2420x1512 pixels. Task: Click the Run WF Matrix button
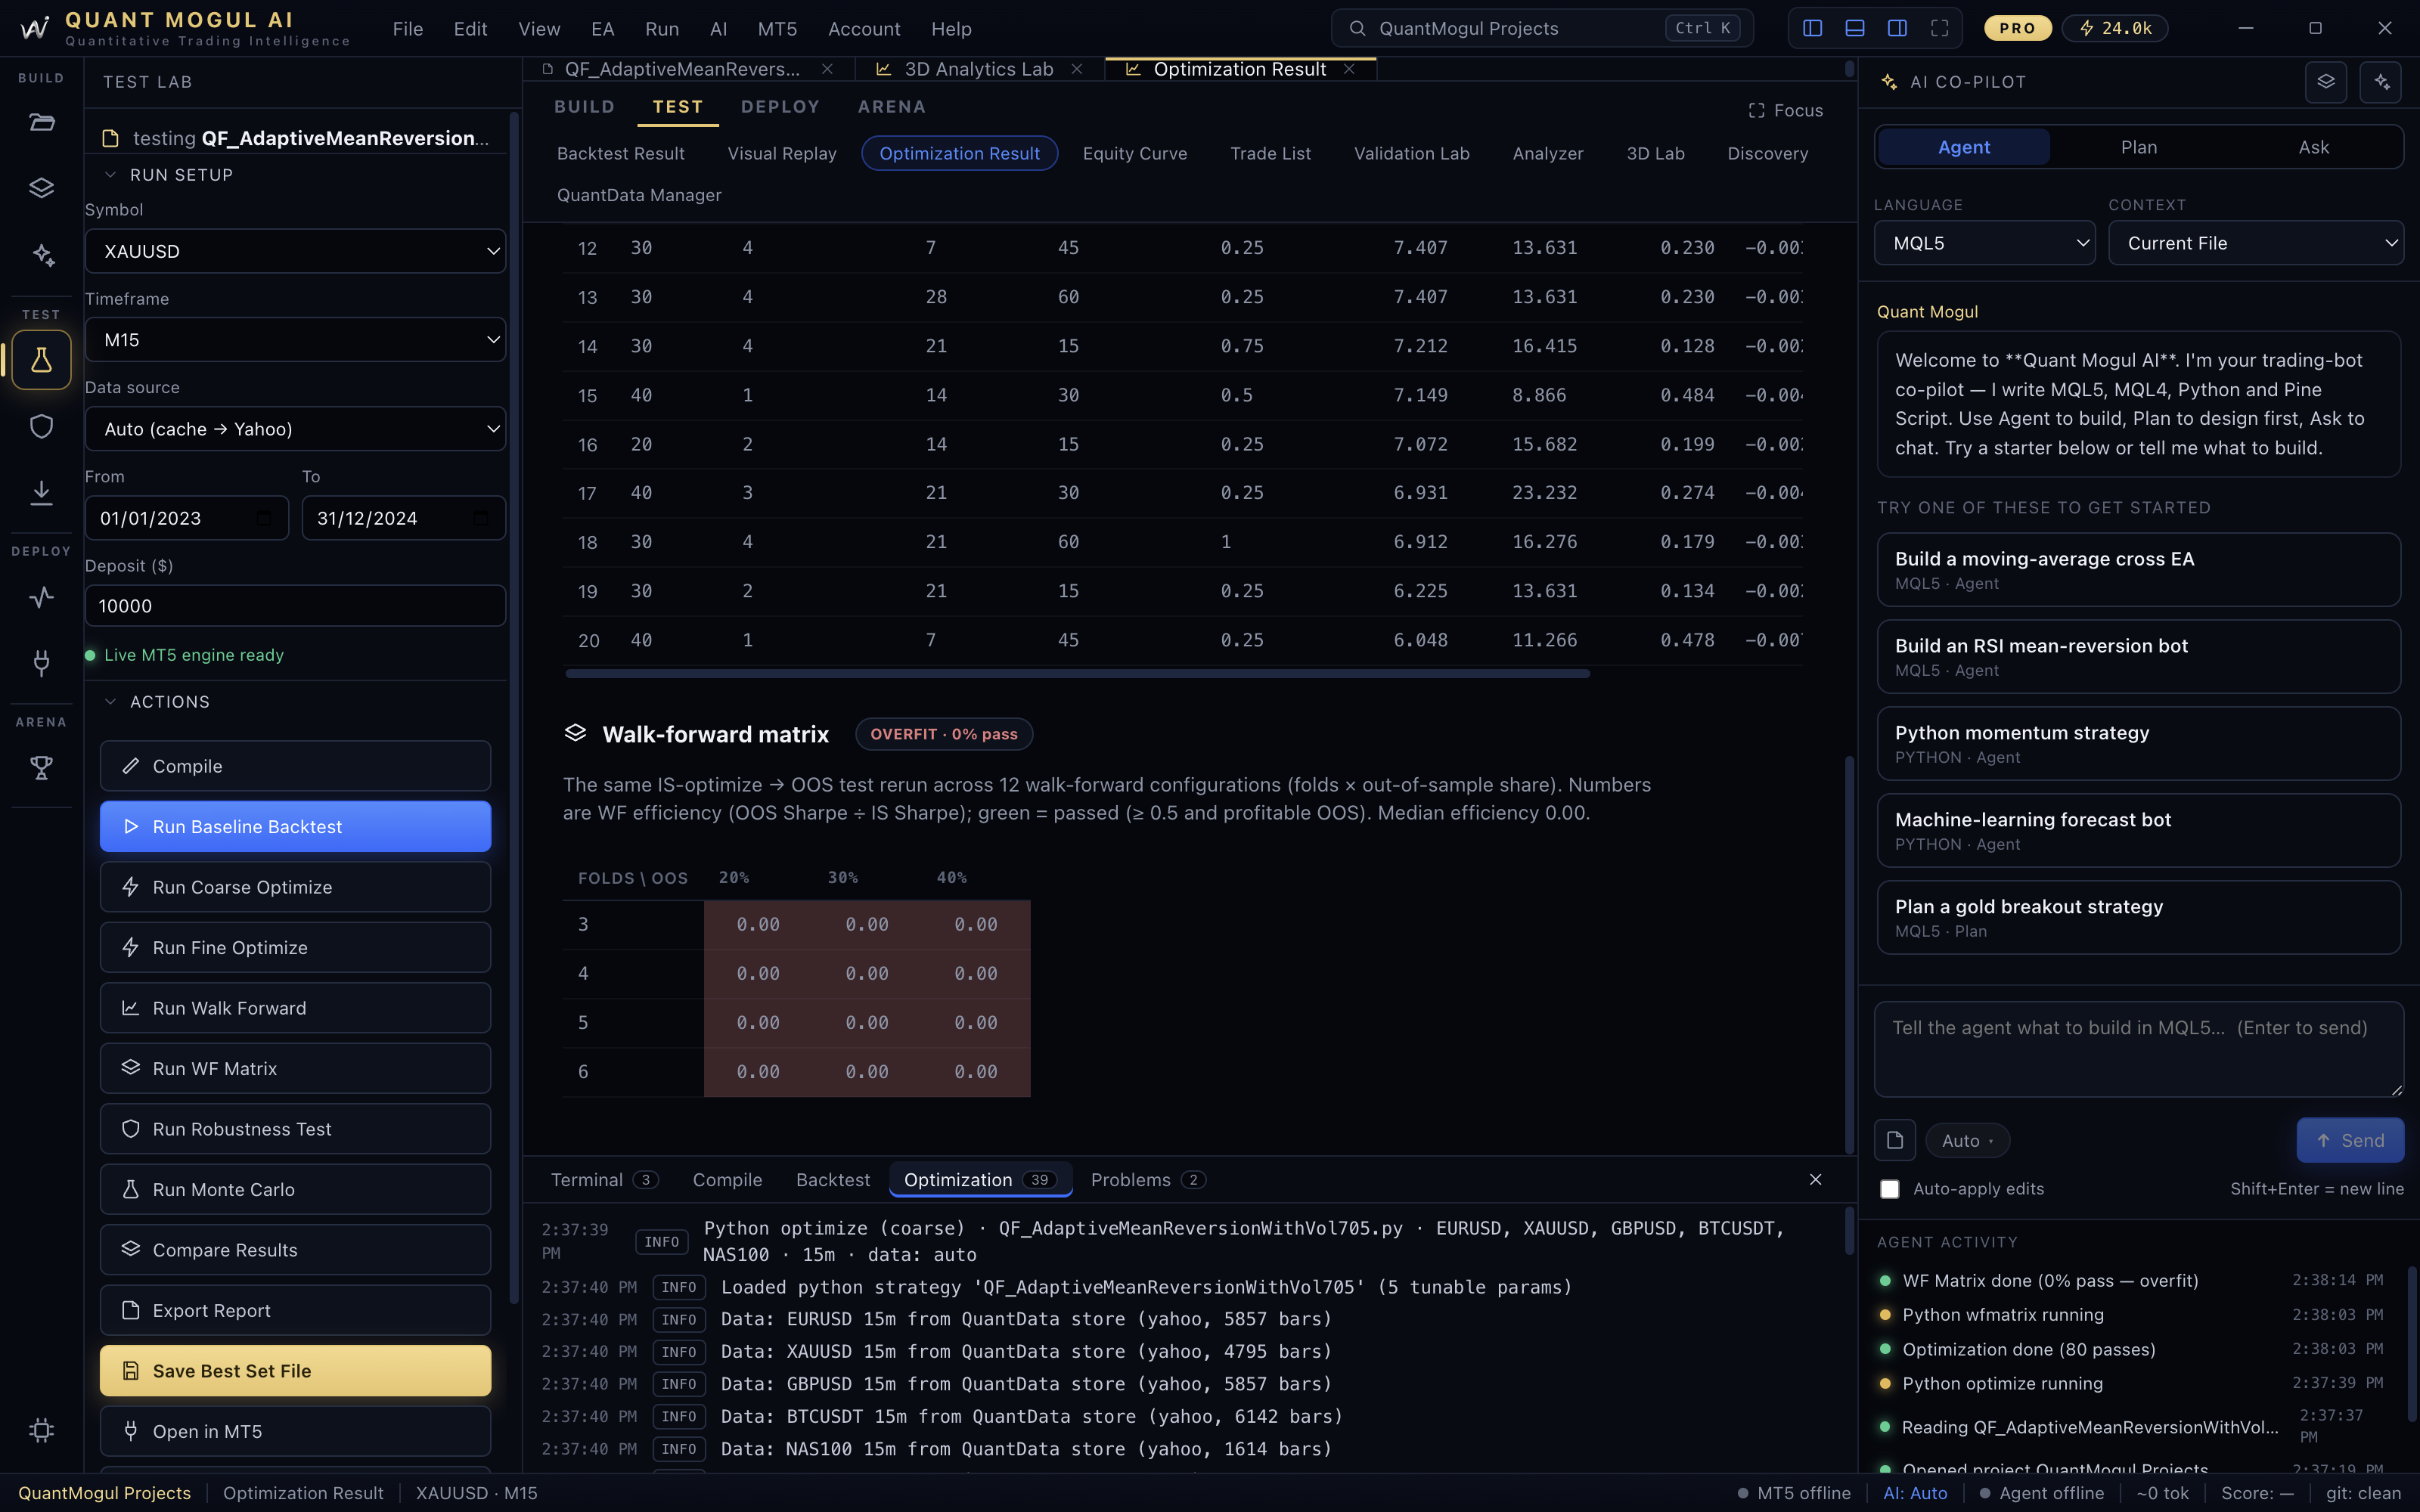tap(295, 1069)
